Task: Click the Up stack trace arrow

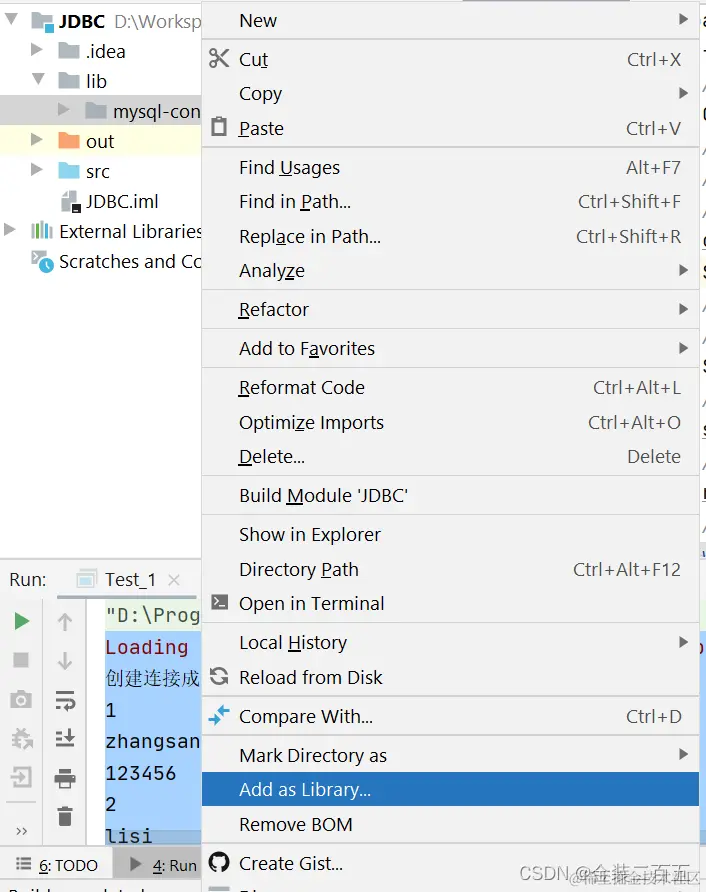Action: point(65,622)
